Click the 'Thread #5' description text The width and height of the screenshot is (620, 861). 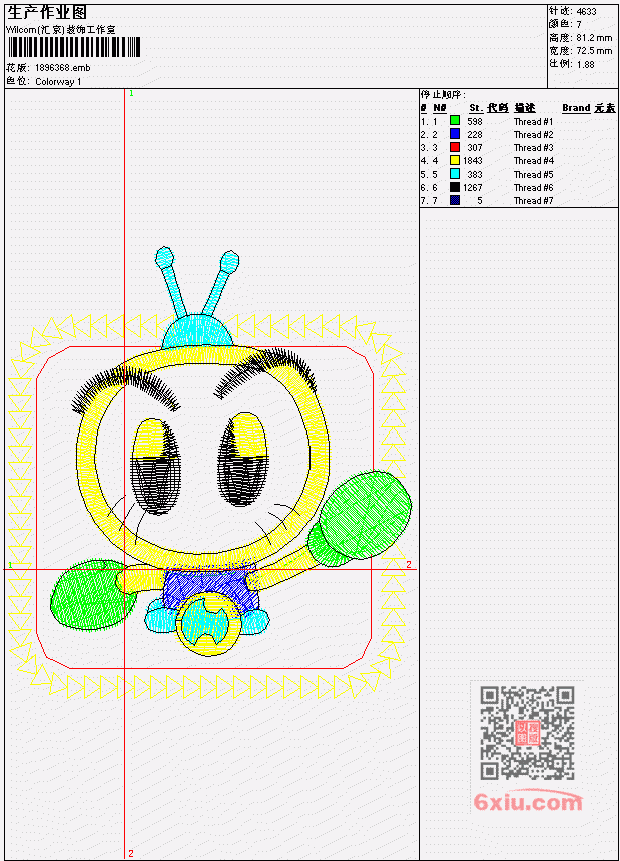pos(533,175)
